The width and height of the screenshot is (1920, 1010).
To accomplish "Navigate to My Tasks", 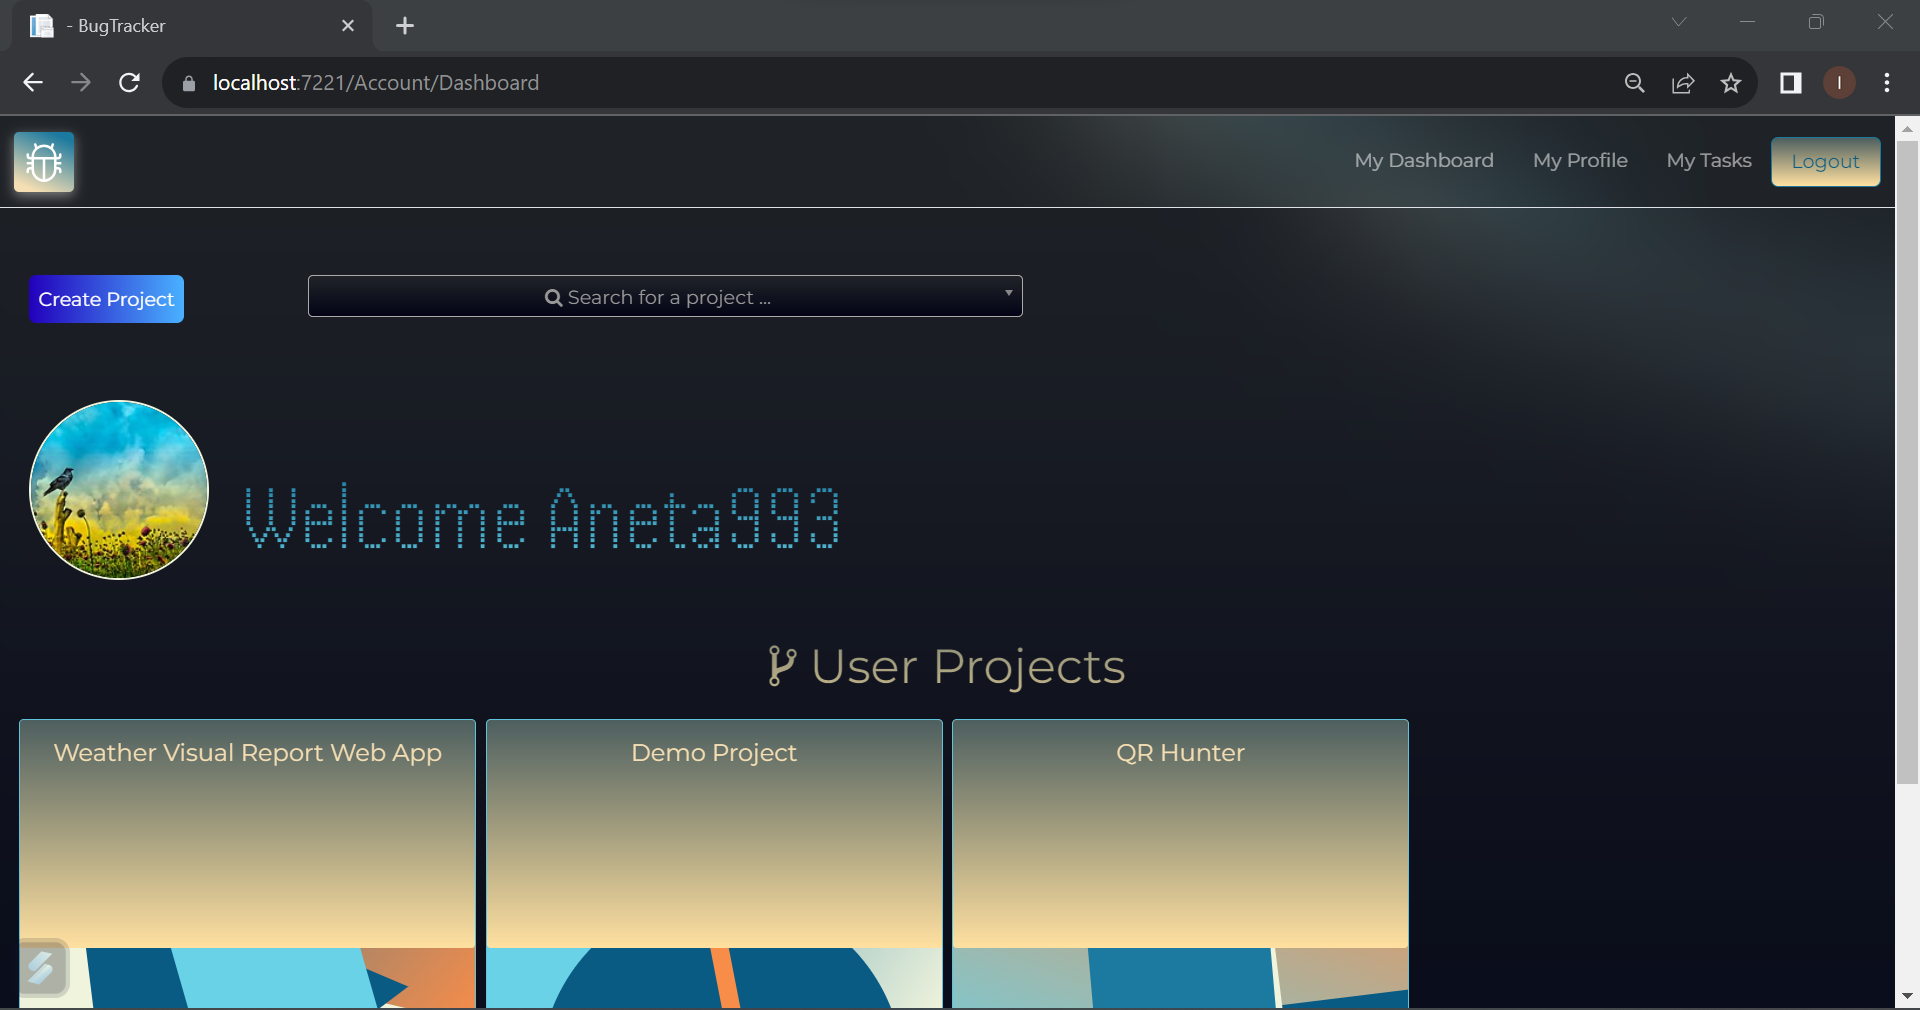I will (x=1708, y=161).
